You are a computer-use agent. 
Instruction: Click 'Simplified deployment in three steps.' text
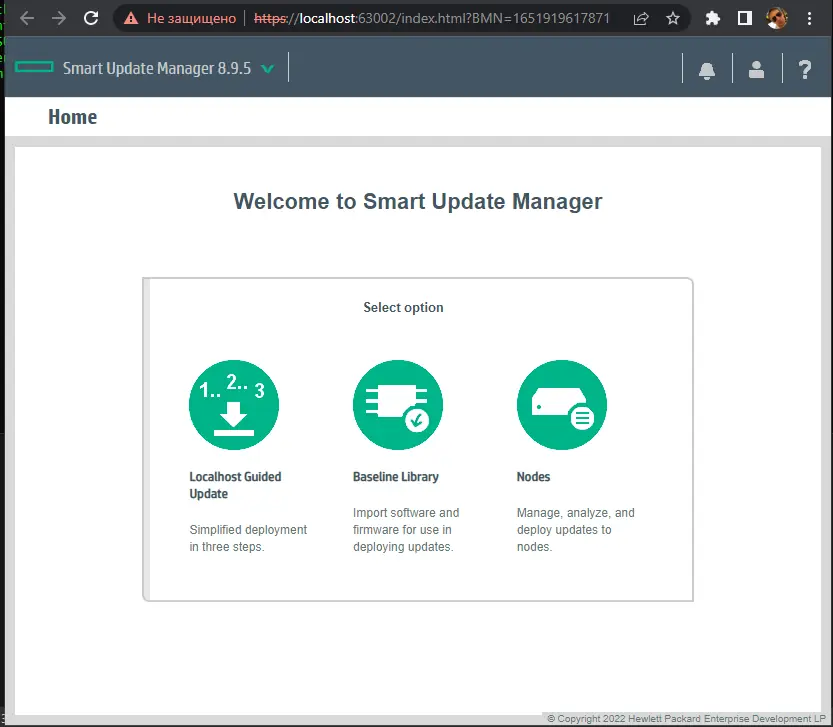pos(248,538)
